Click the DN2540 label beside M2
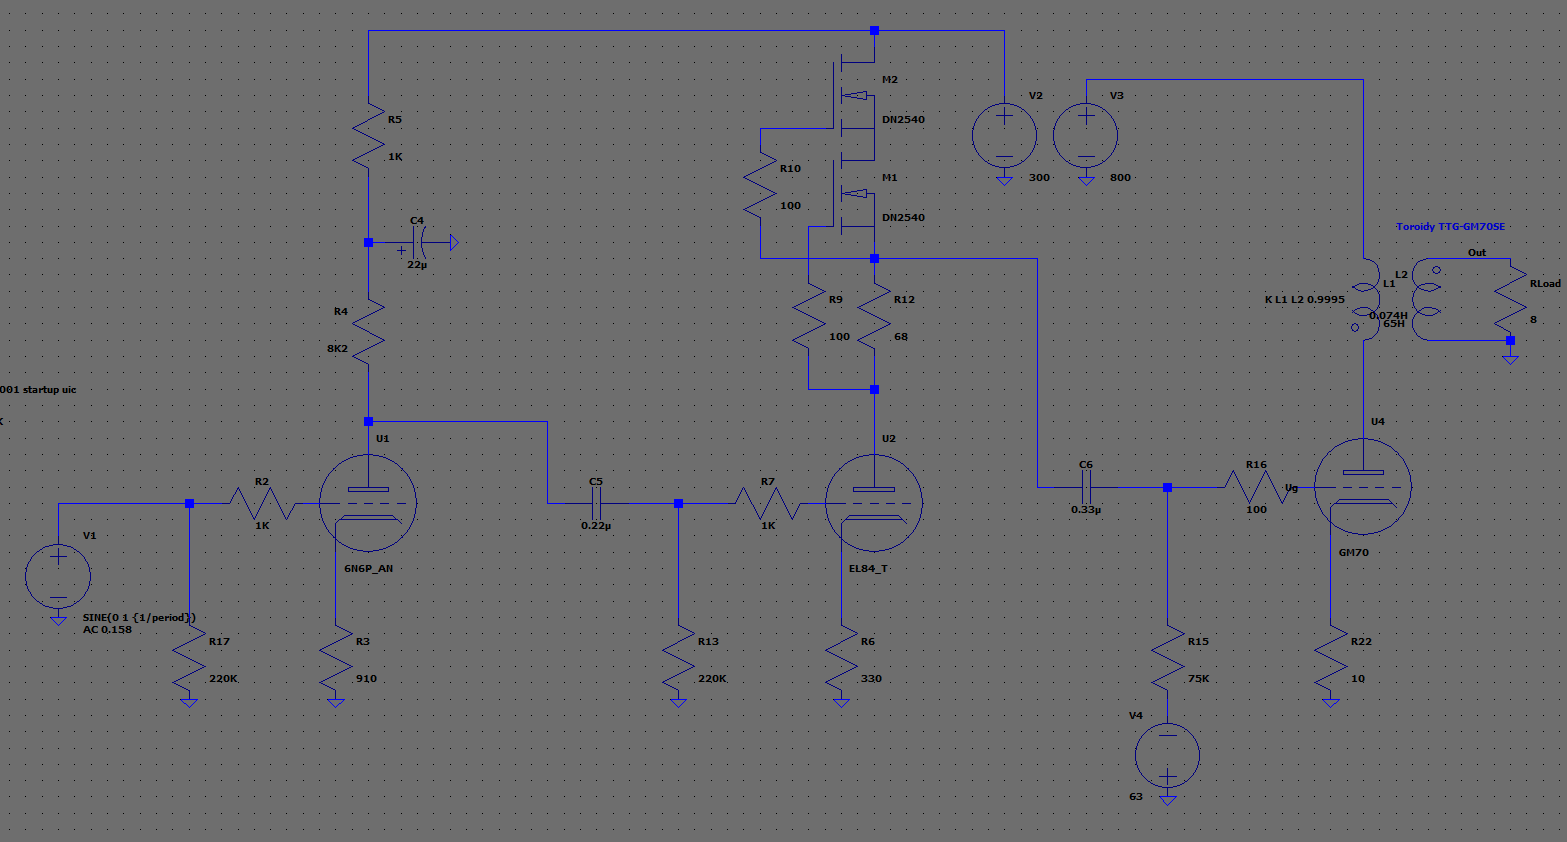 click(x=903, y=119)
